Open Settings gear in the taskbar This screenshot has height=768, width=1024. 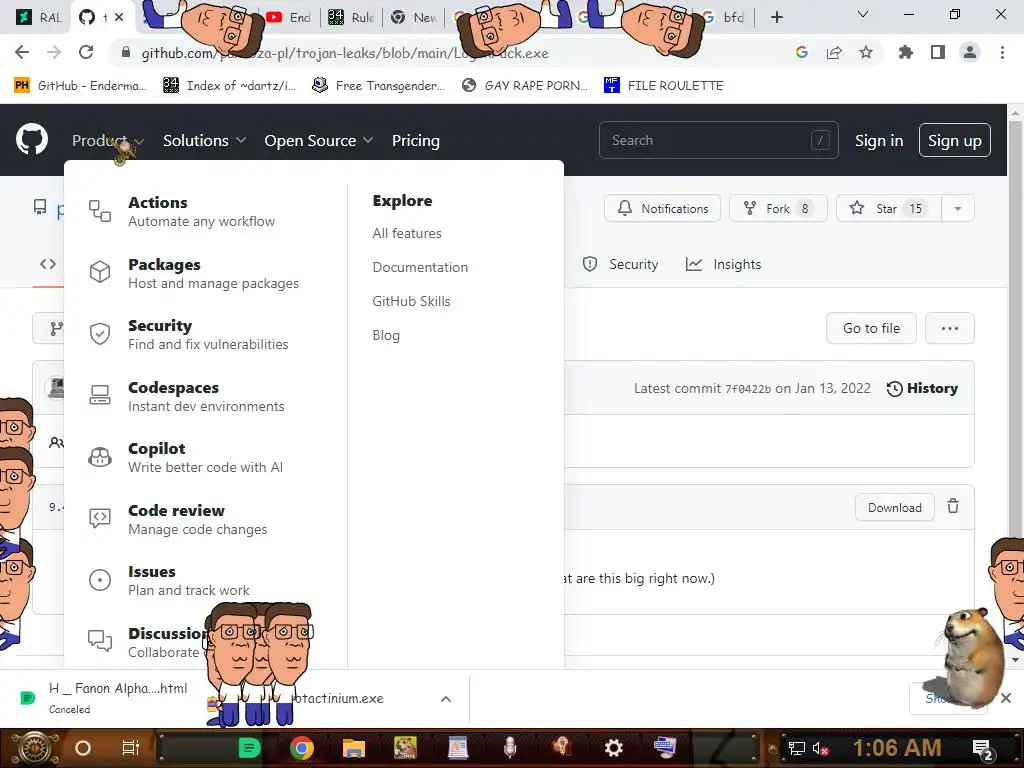613,748
